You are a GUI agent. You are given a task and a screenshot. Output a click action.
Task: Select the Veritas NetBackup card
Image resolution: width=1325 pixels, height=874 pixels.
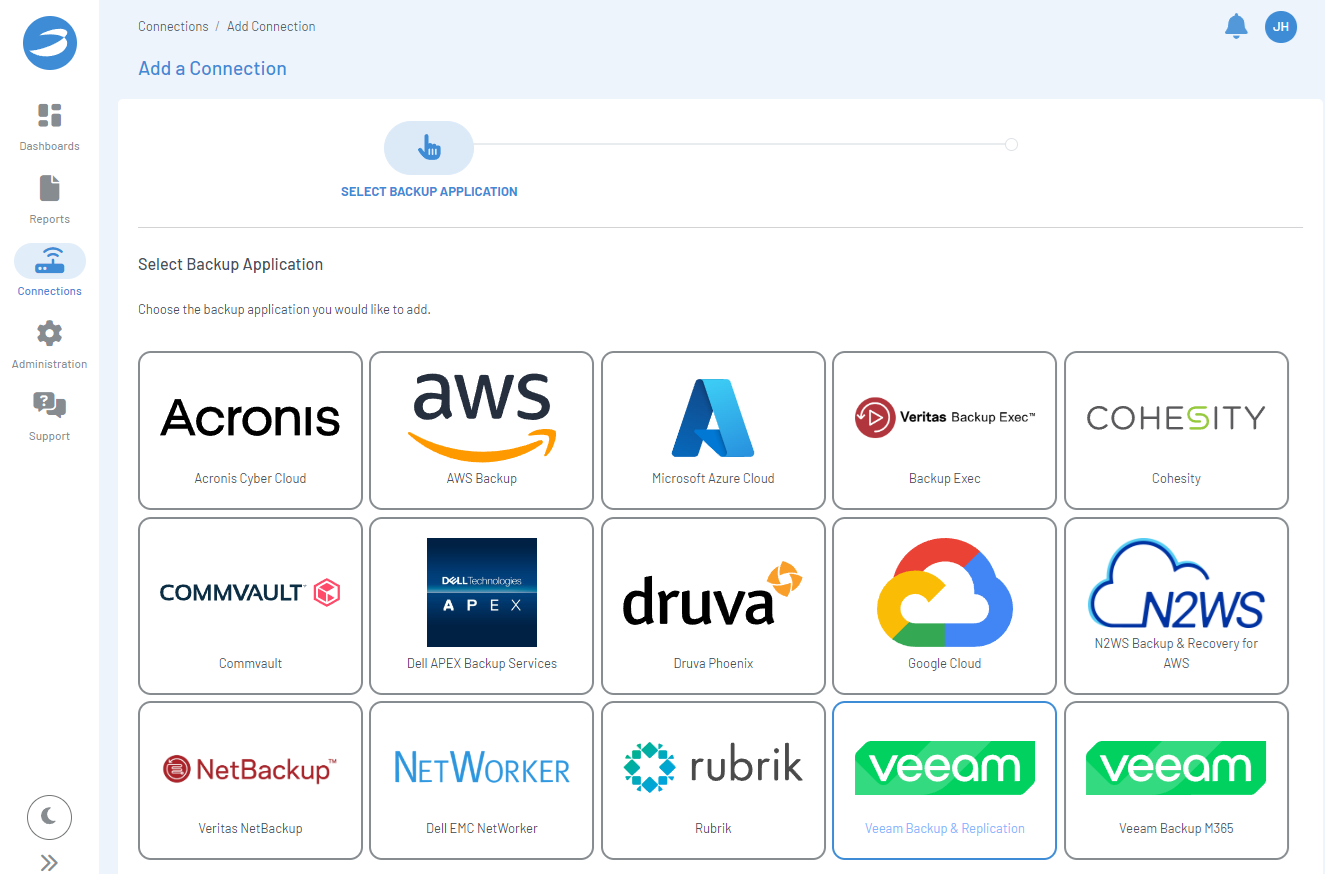[250, 780]
